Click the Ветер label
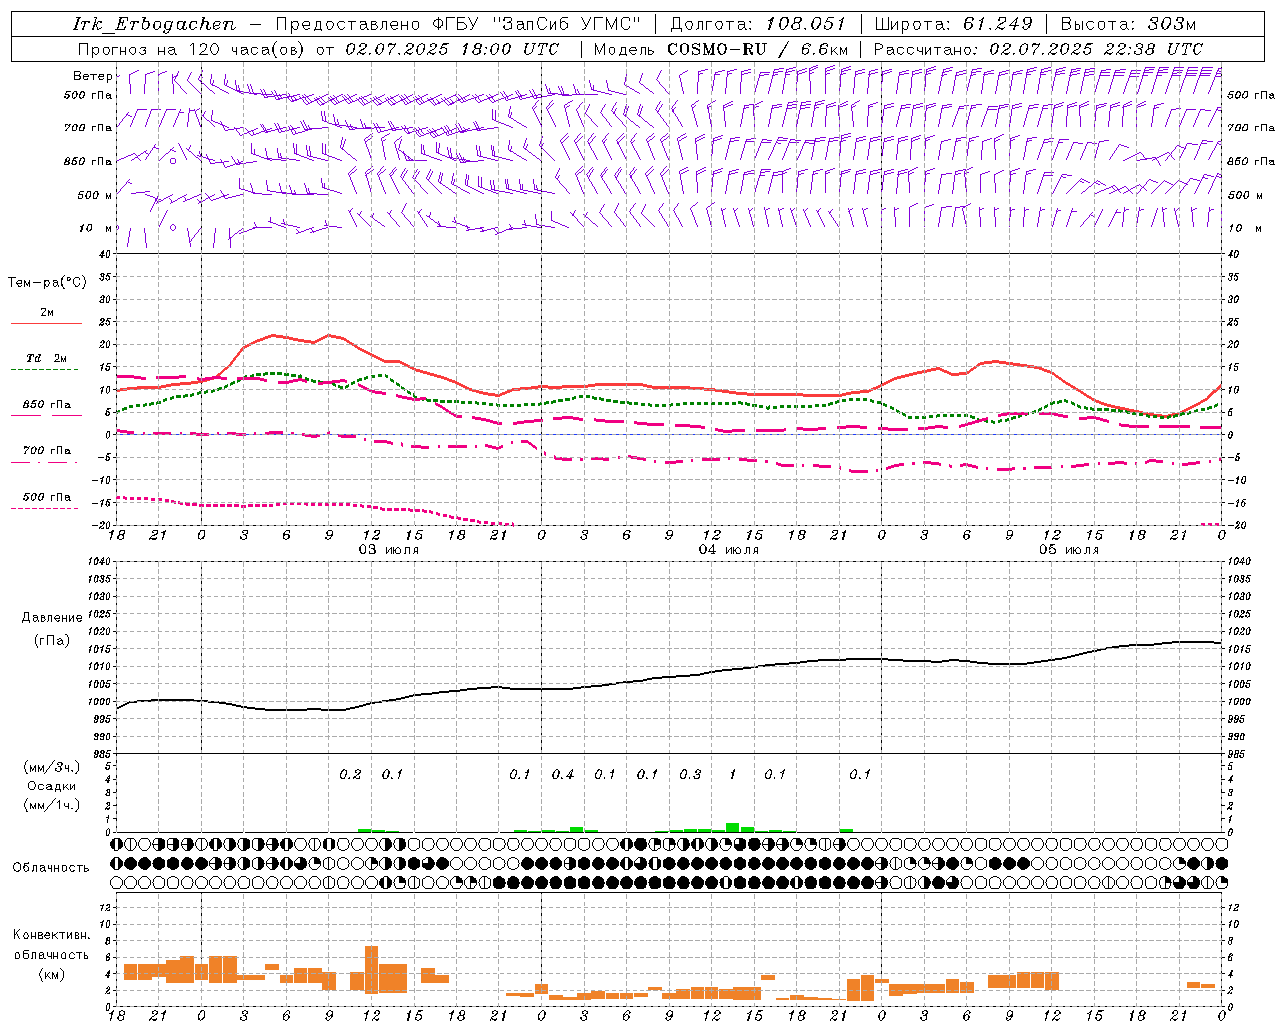Image resolution: width=1280 pixels, height=1024 pixels. point(92,76)
